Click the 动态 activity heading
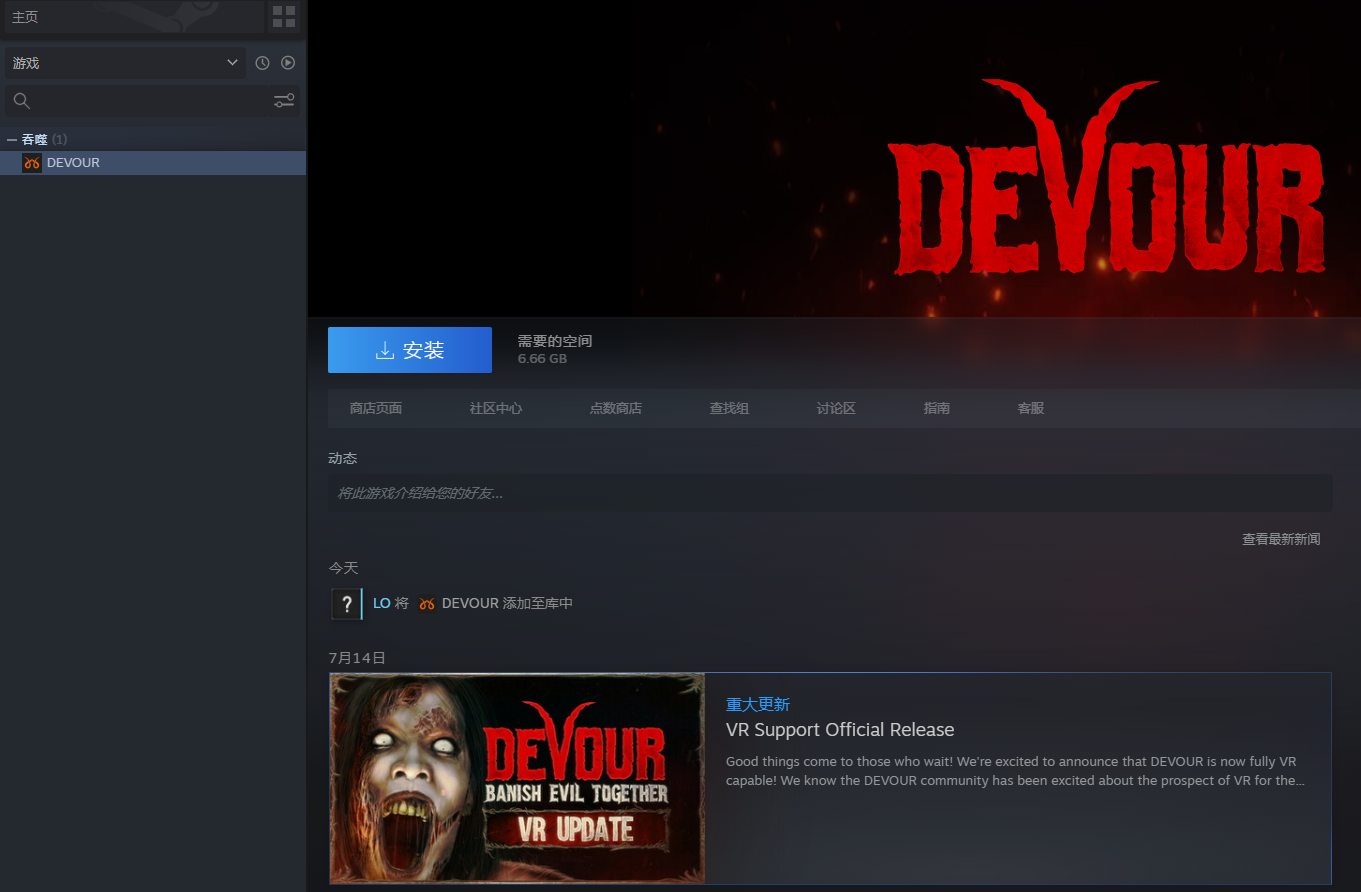Screen dimensions: 1361x892 pos(342,458)
